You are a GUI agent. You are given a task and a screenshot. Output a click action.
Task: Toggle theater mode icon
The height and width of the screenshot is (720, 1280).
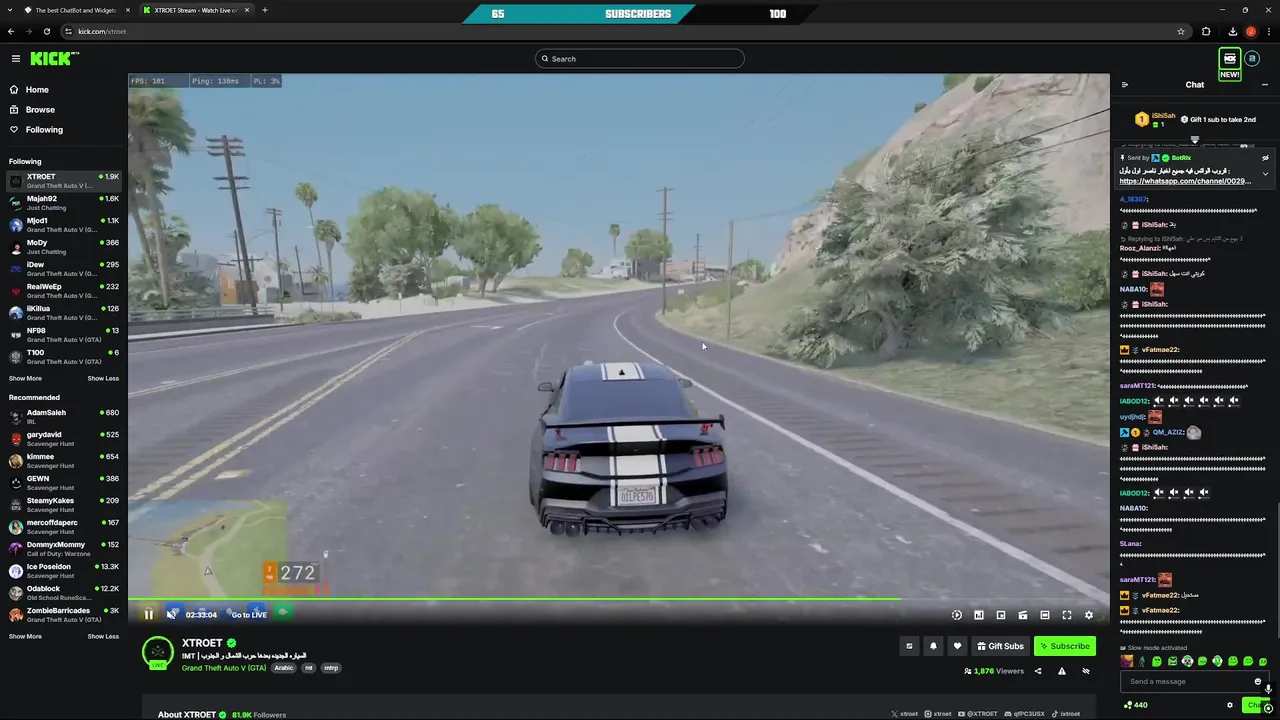(1045, 615)
